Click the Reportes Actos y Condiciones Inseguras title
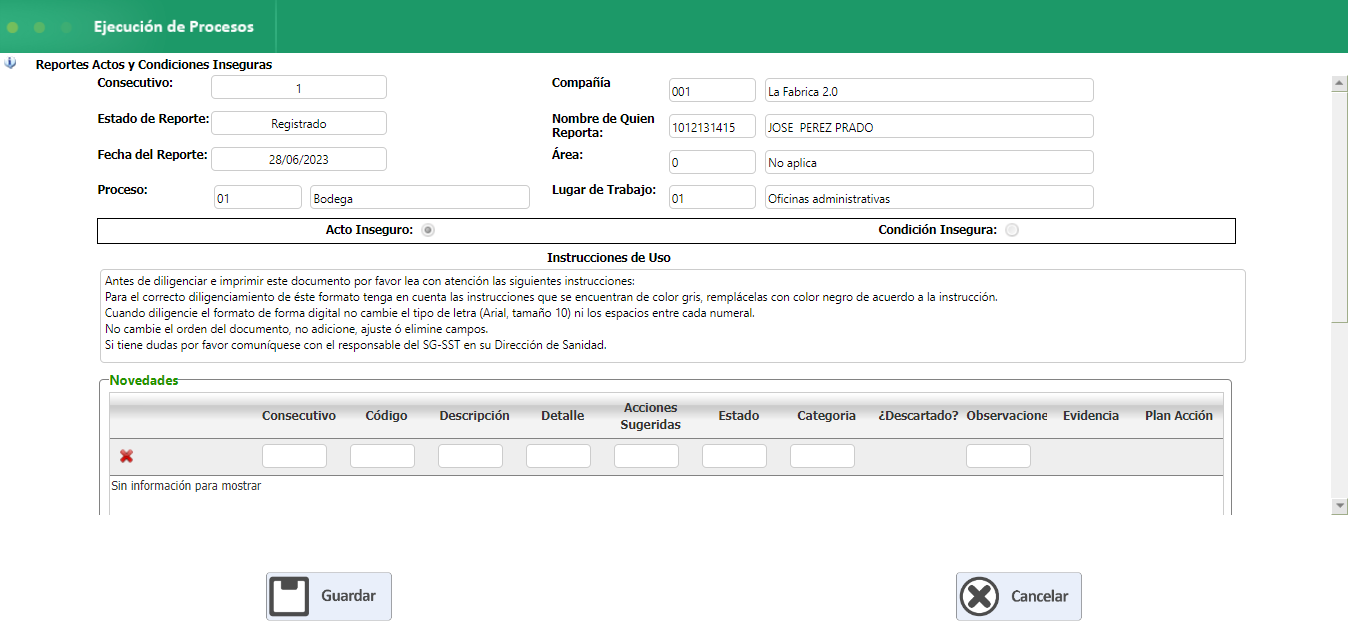The image size is (1348, 643). click(x=154, y=64)
